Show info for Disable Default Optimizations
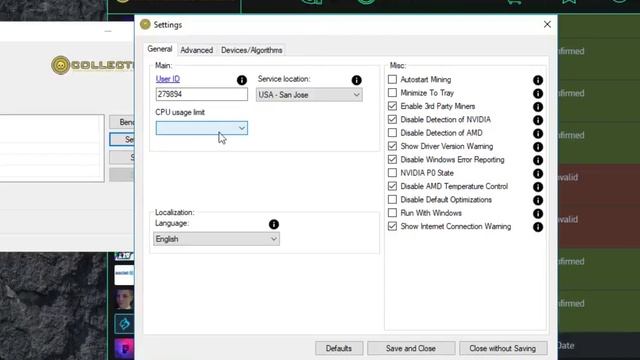Image resolution: width=640 pixels, height=360 pixels. 538,200
